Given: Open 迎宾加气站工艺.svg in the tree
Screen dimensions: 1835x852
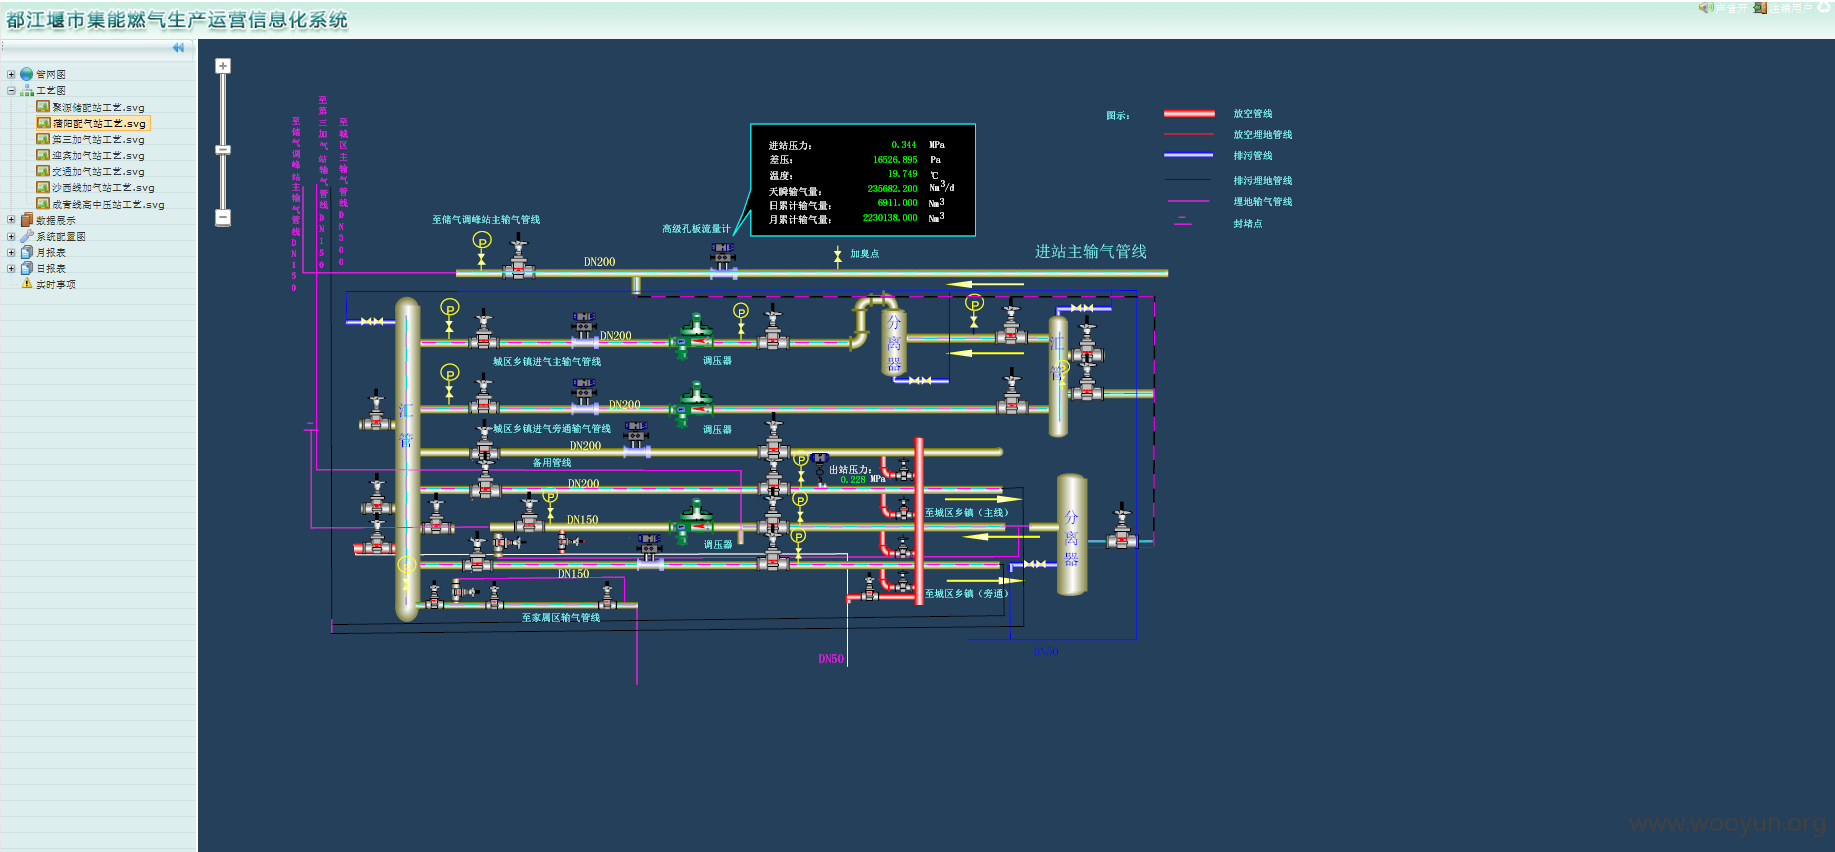Looking at the screenshot, I should (98, 155).
